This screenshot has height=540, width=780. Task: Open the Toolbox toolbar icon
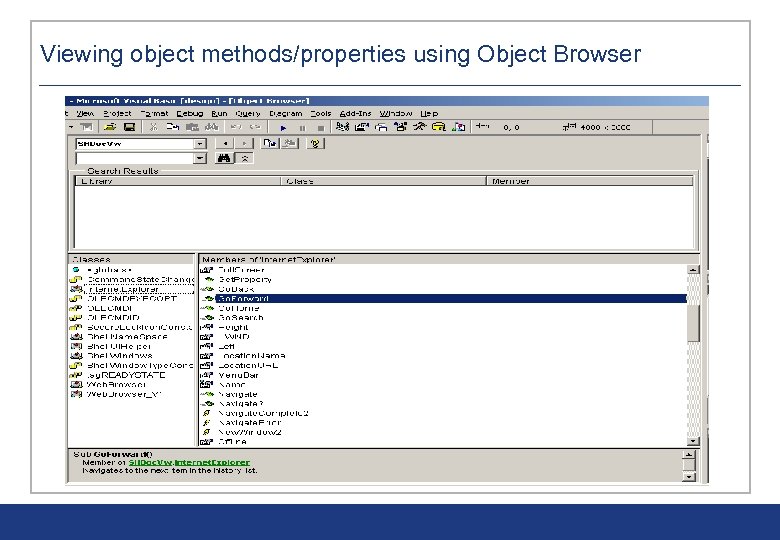tap(419, 127)
